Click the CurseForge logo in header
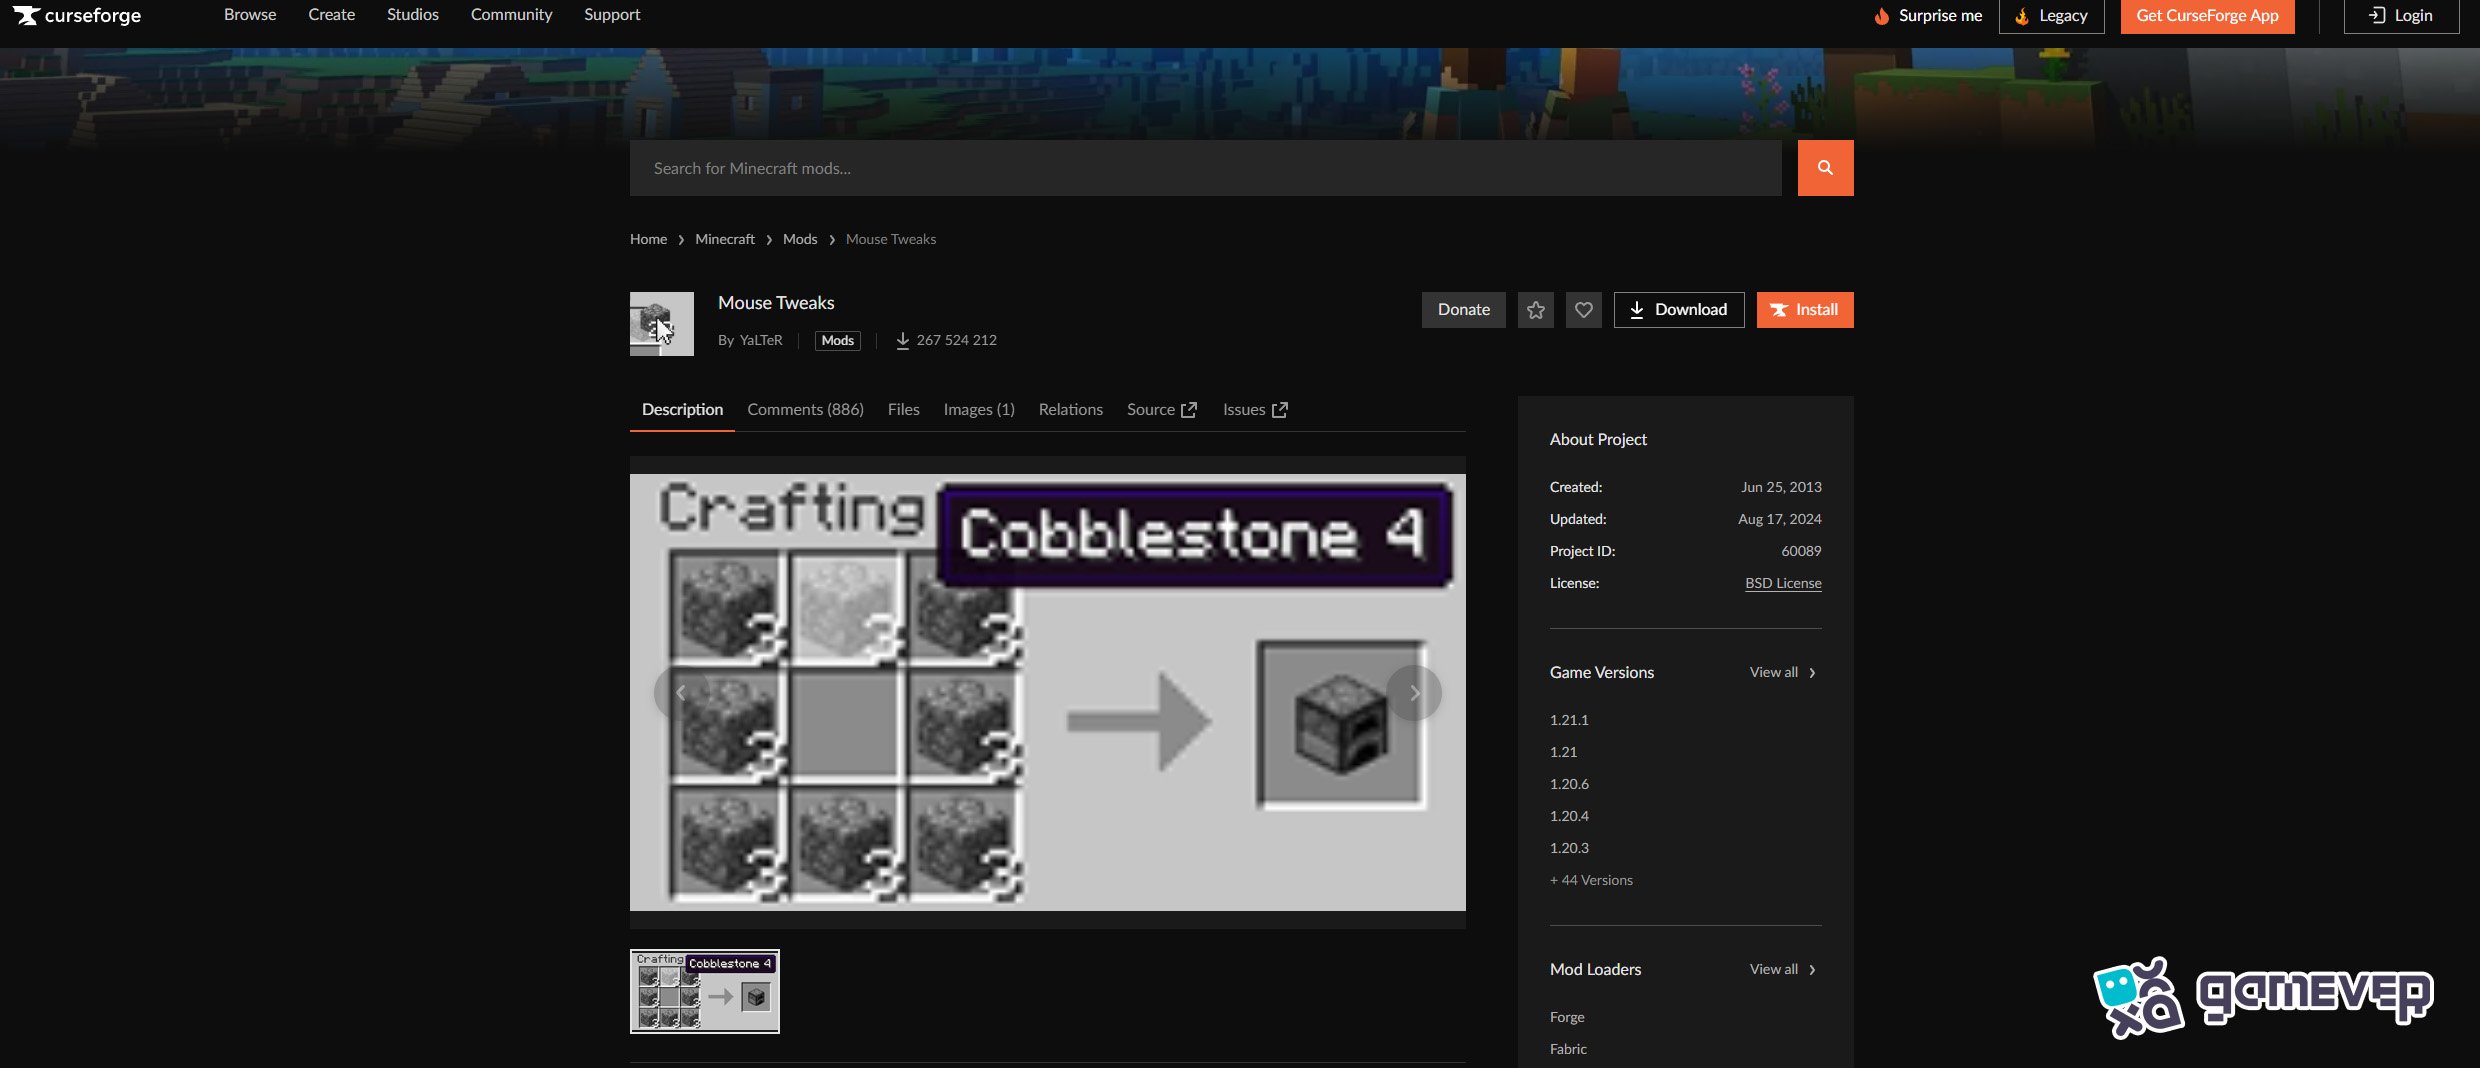This screenshot has width=2480, height=1068. click(x=77, y=15)
